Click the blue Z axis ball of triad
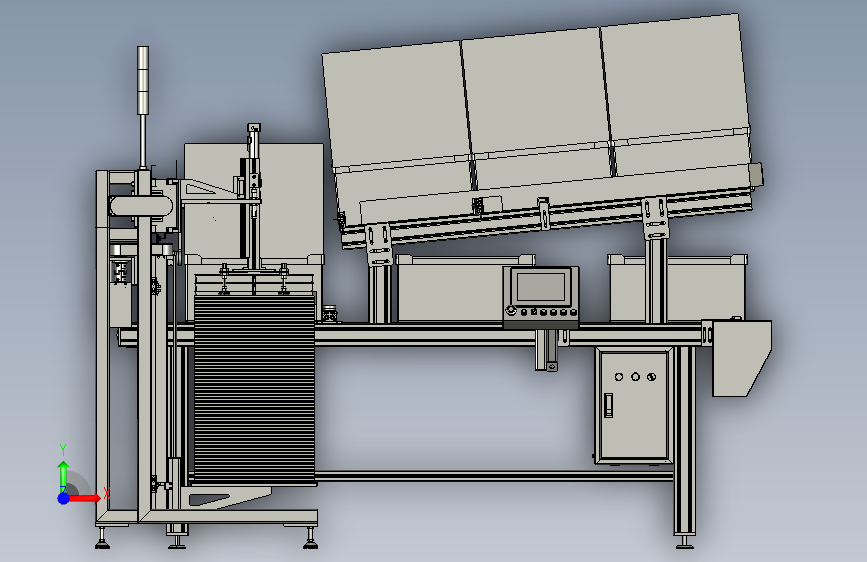Viewport: 867px width, 562px height. [x=63, y=498]
